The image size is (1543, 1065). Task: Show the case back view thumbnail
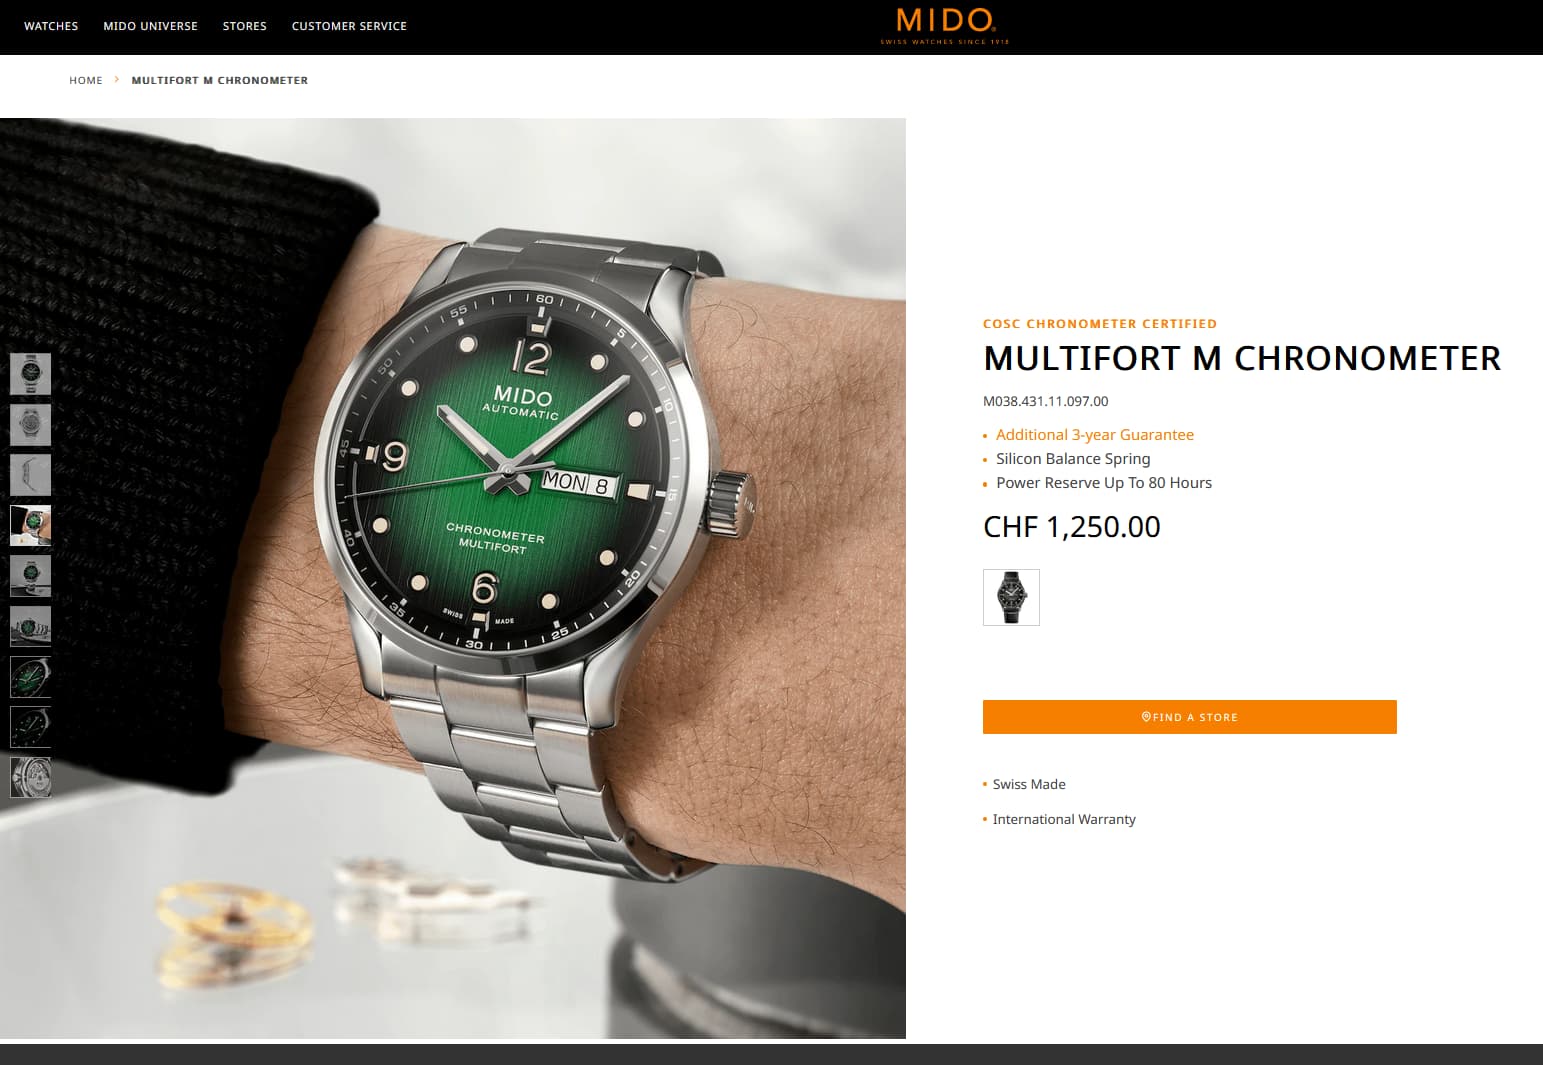click(x=30, y=424)
